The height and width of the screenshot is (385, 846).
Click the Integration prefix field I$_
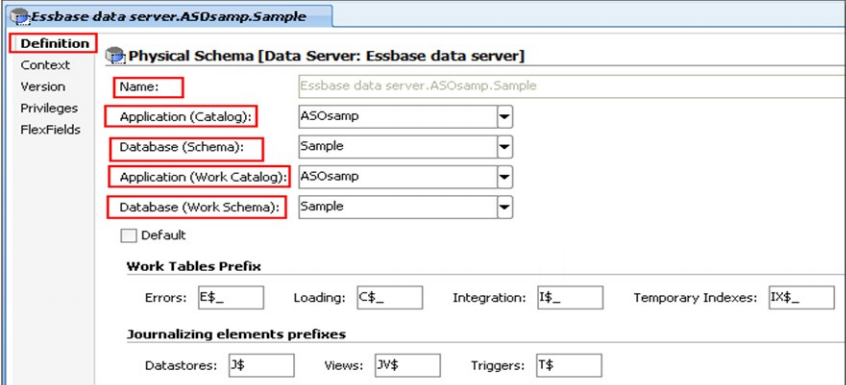(x=570, y=298)
